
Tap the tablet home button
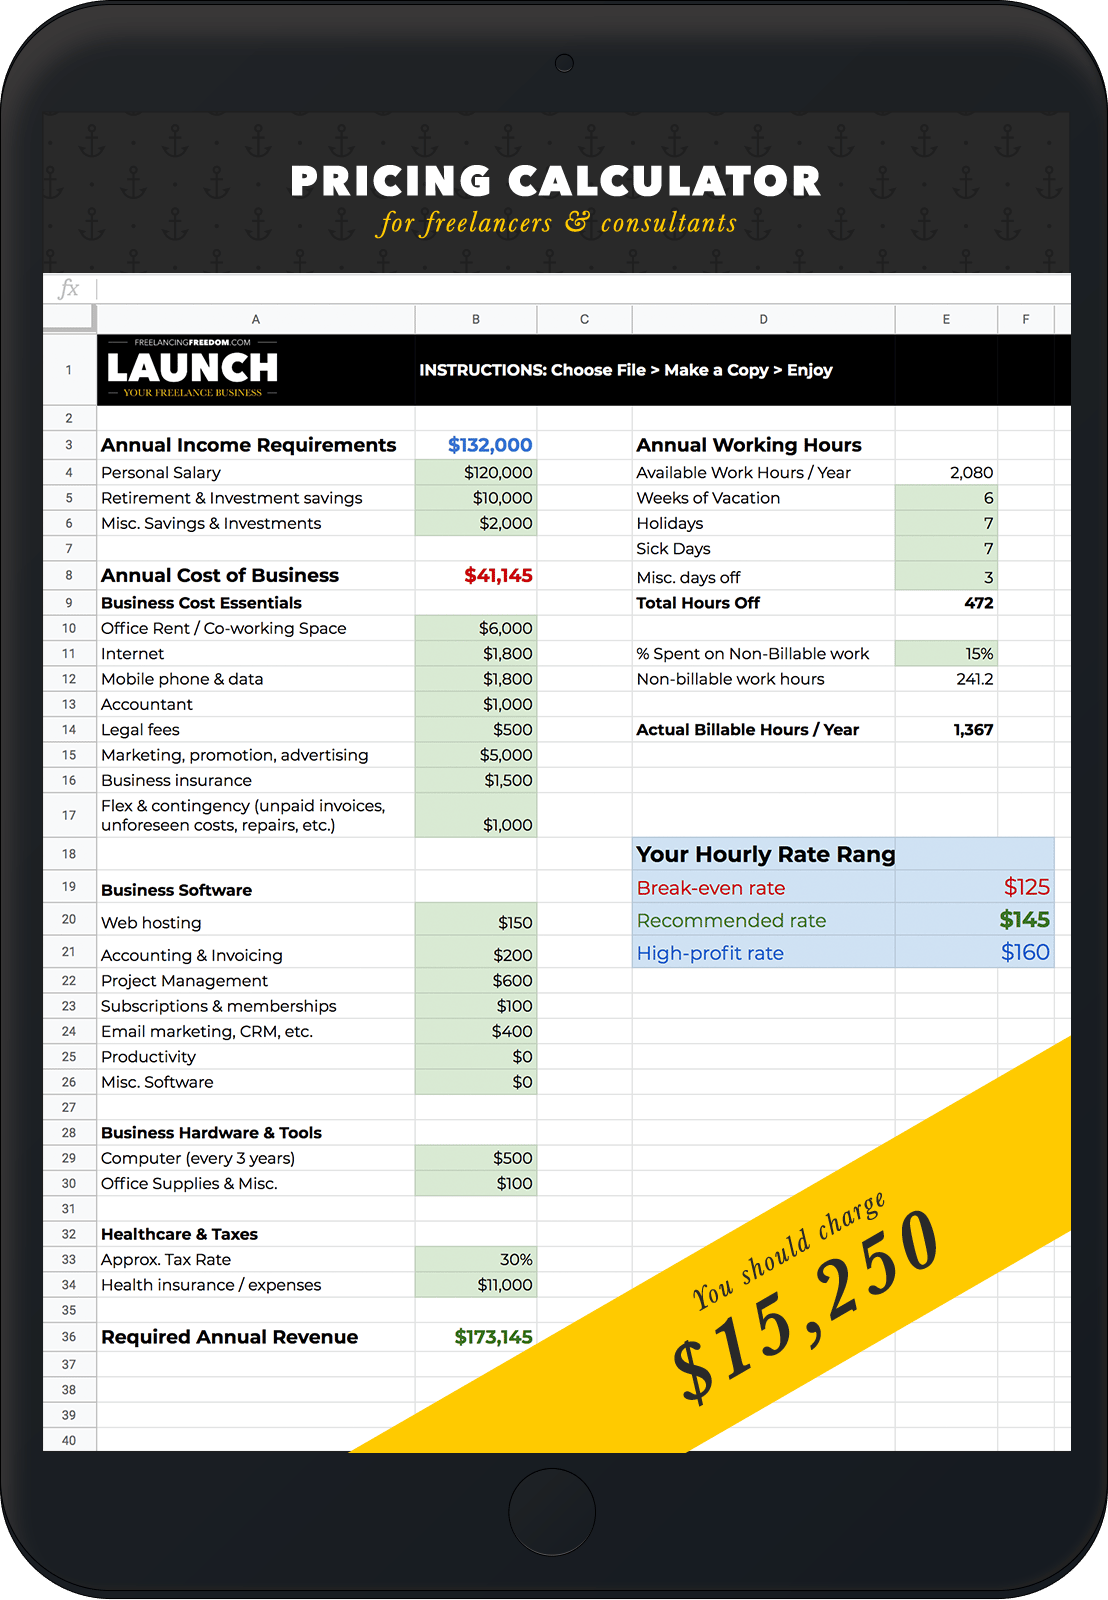[552, 1512]
